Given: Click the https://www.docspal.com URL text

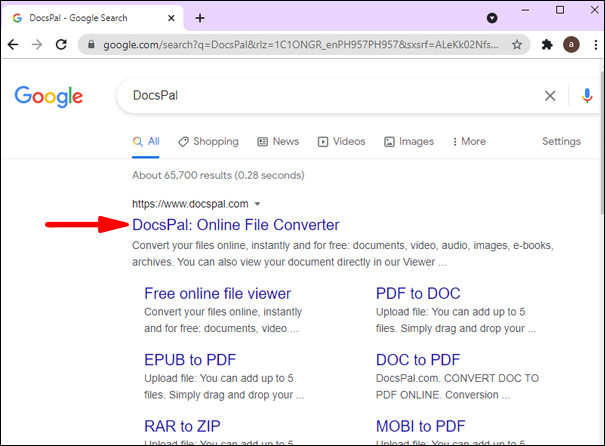Looking at the screenshot, I should 190,204.
